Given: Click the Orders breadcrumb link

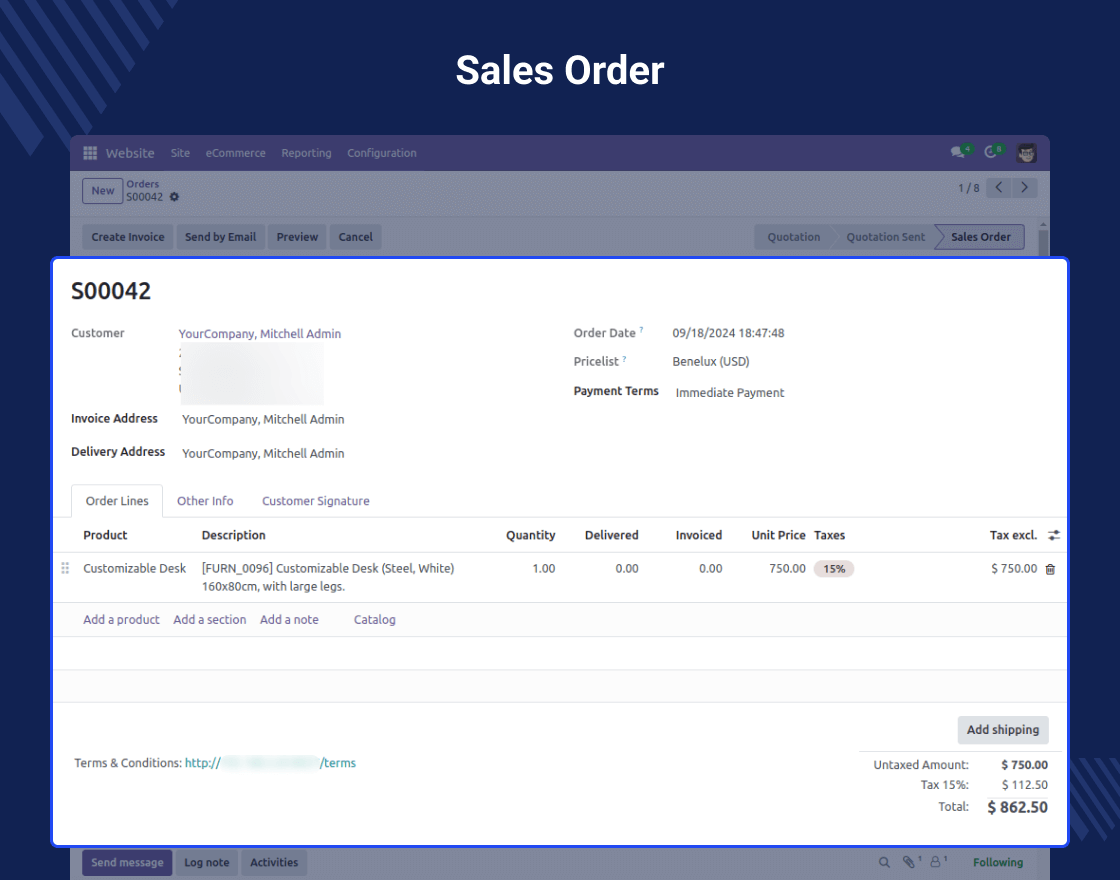Looking at the screenshot, I should pos(143,184).
